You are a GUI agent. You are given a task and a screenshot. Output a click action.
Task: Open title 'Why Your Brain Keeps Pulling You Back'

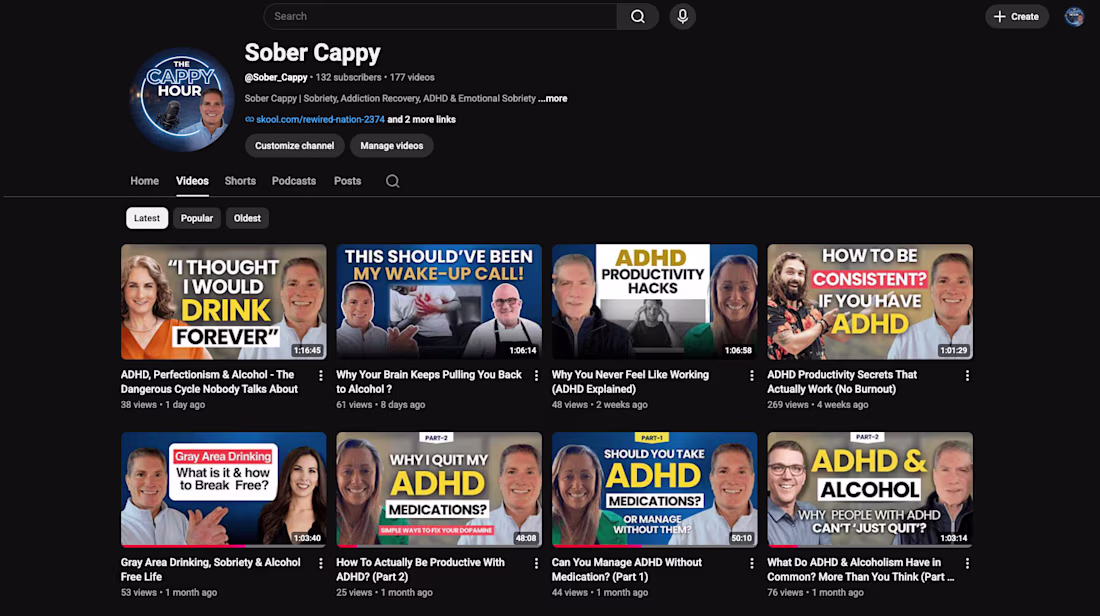click(x=429, y=382)
